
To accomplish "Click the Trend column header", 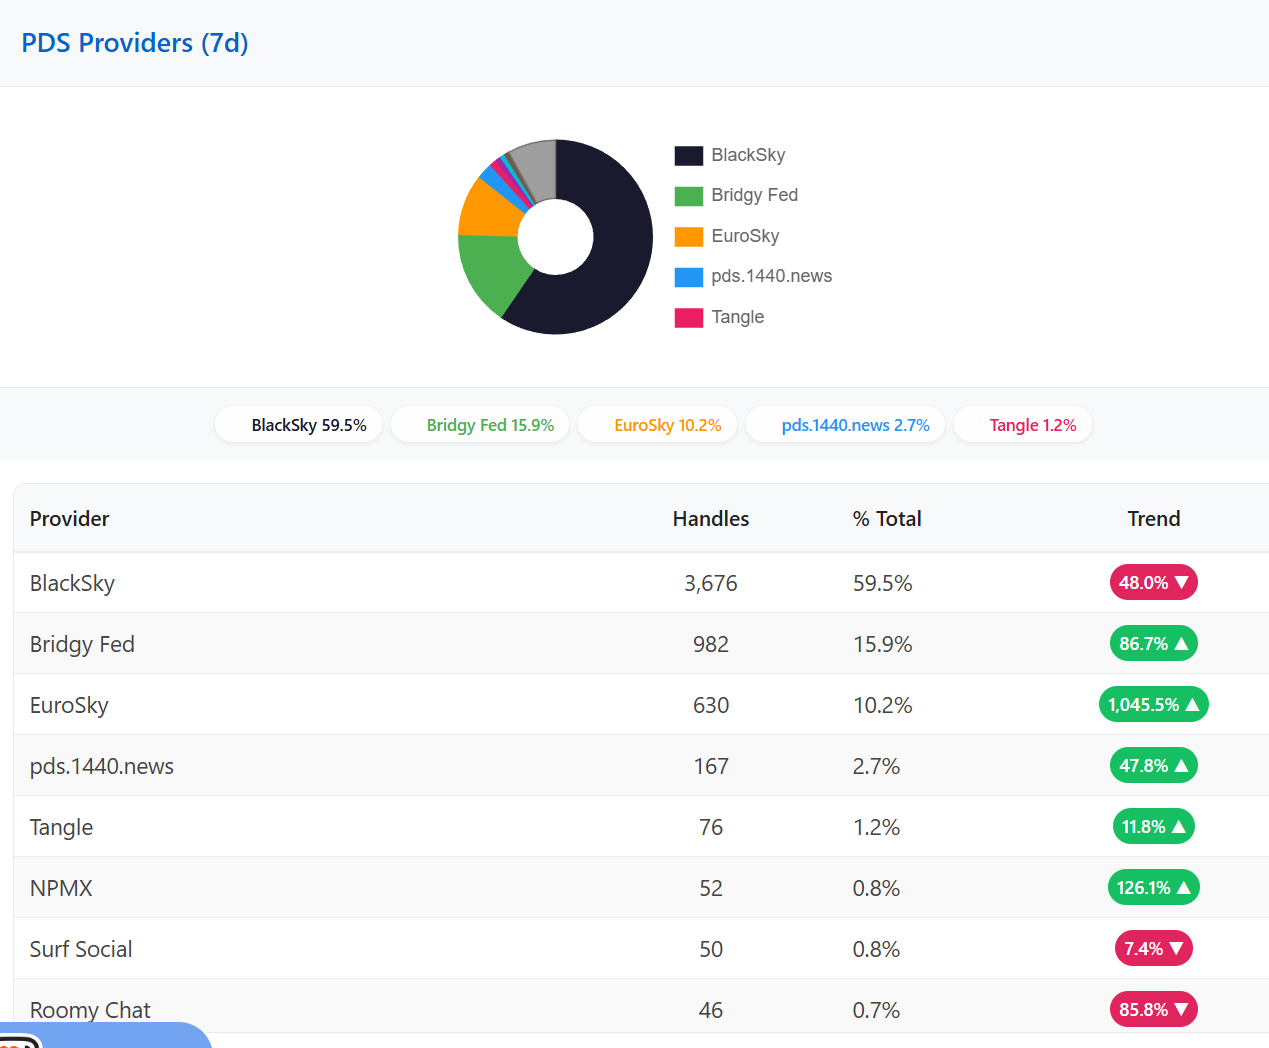I will 1153,519.
